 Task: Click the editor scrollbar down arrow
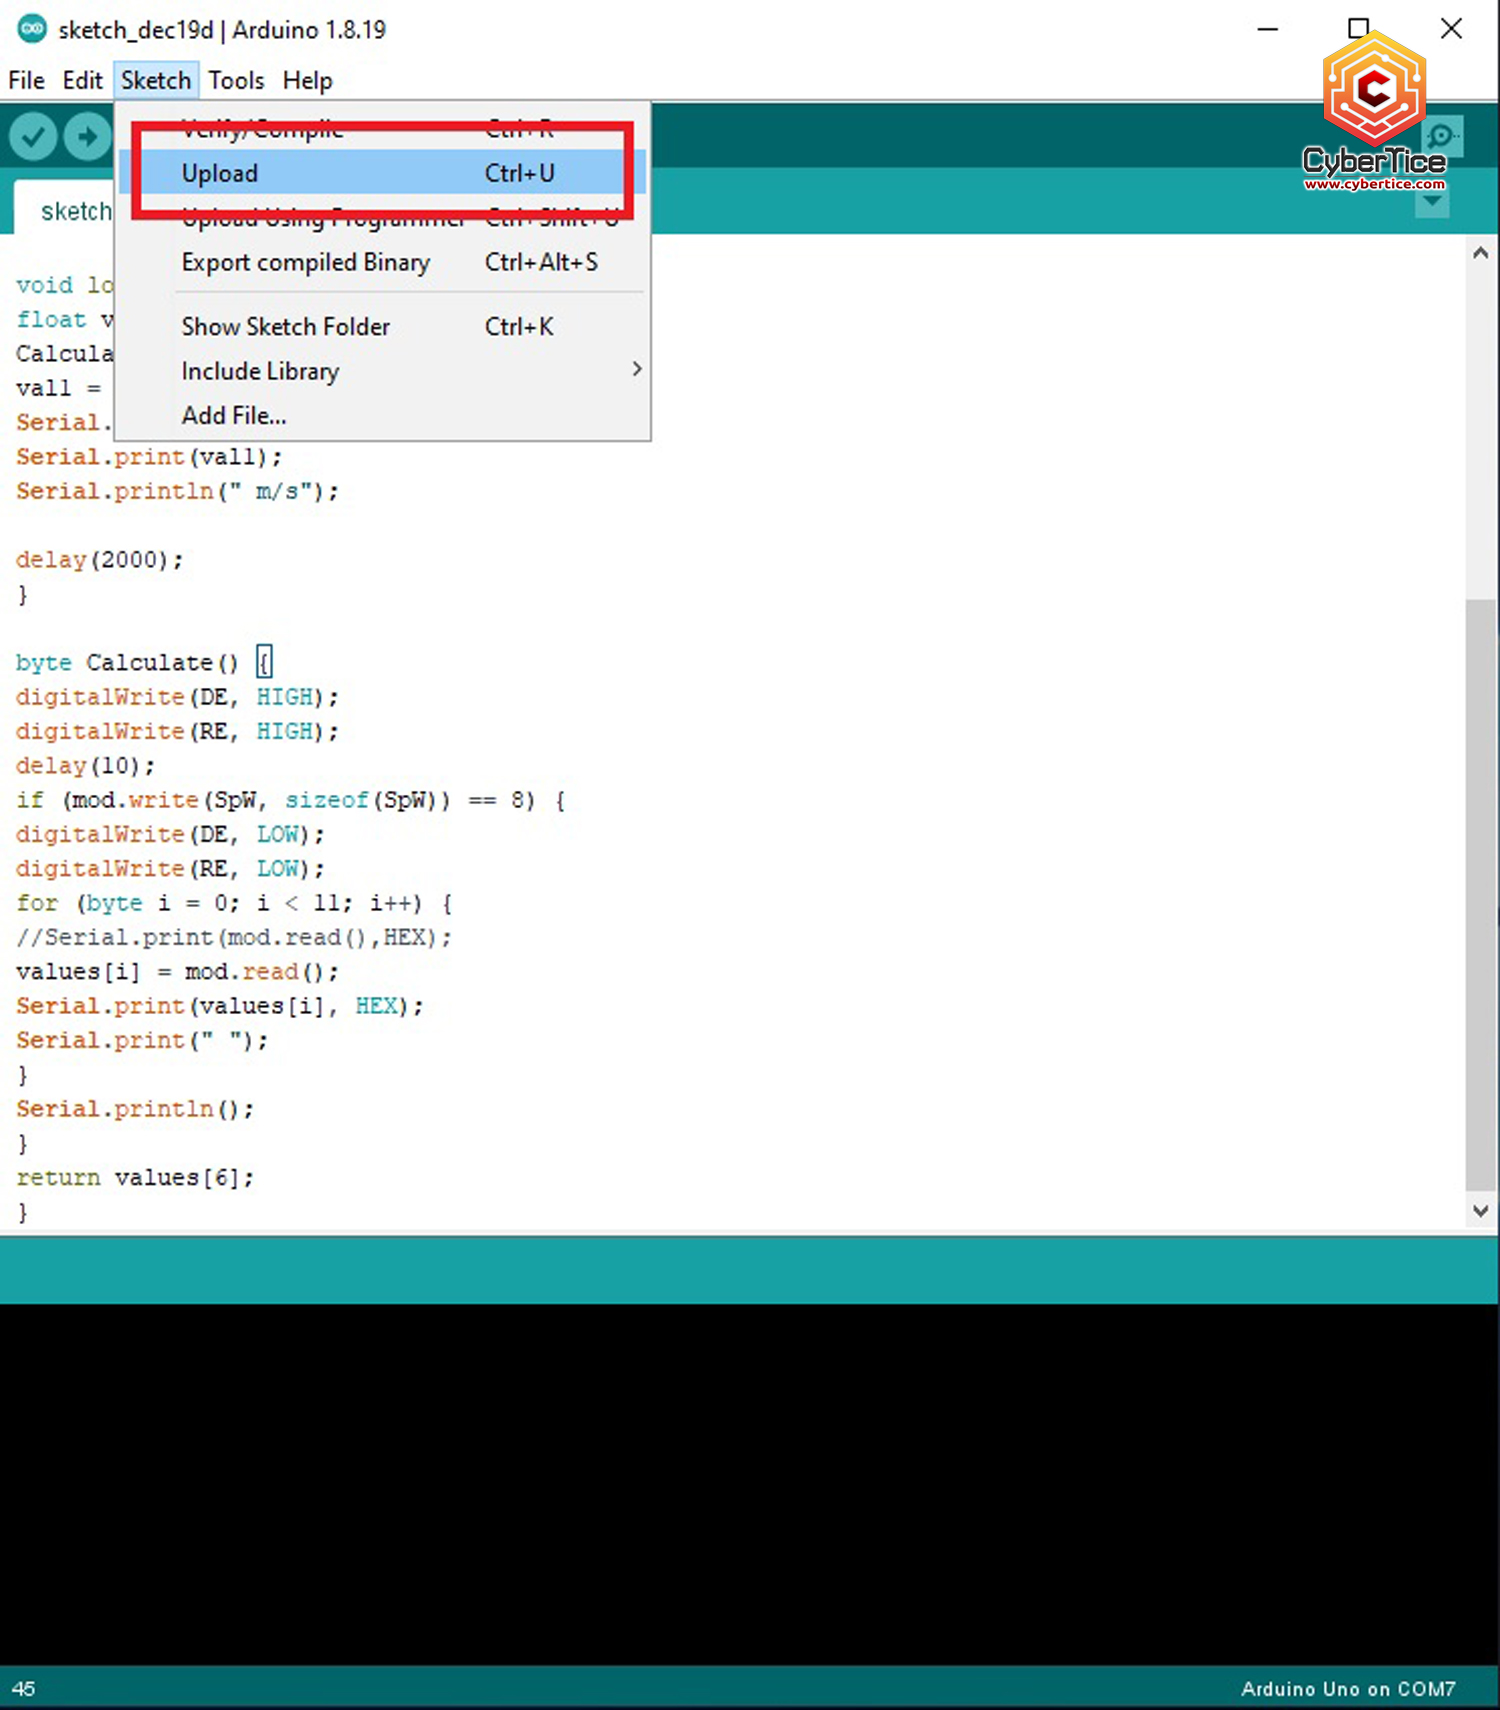pos(1480,1211)
